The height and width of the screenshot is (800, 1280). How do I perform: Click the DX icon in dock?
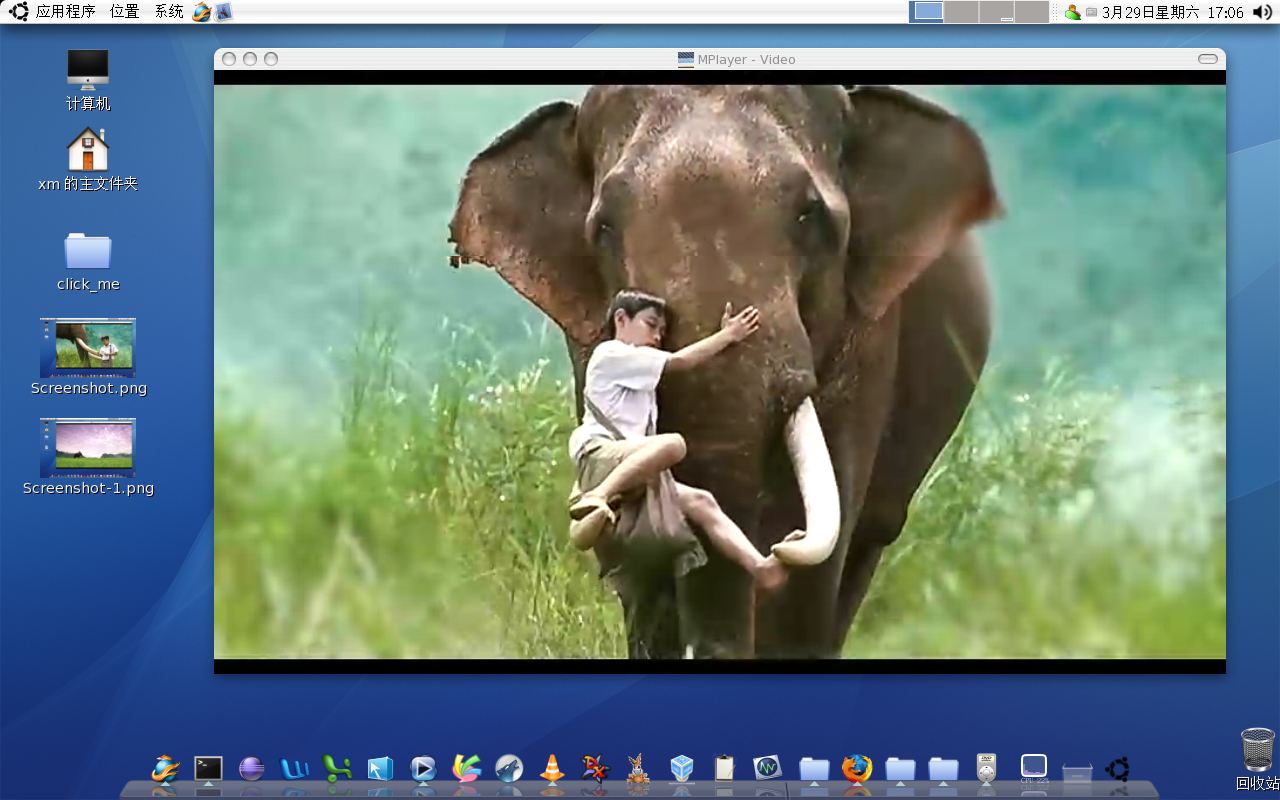595,768
